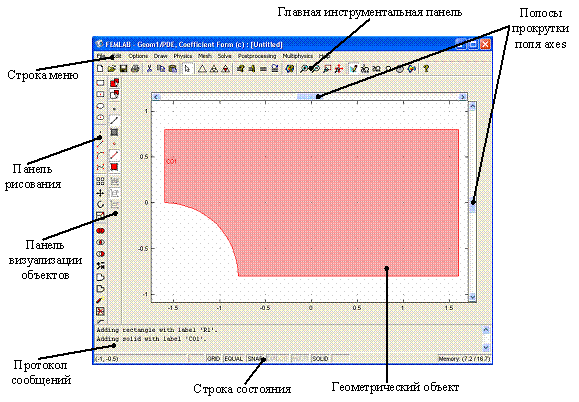Open the Postprocessing menu

(257, 56)
